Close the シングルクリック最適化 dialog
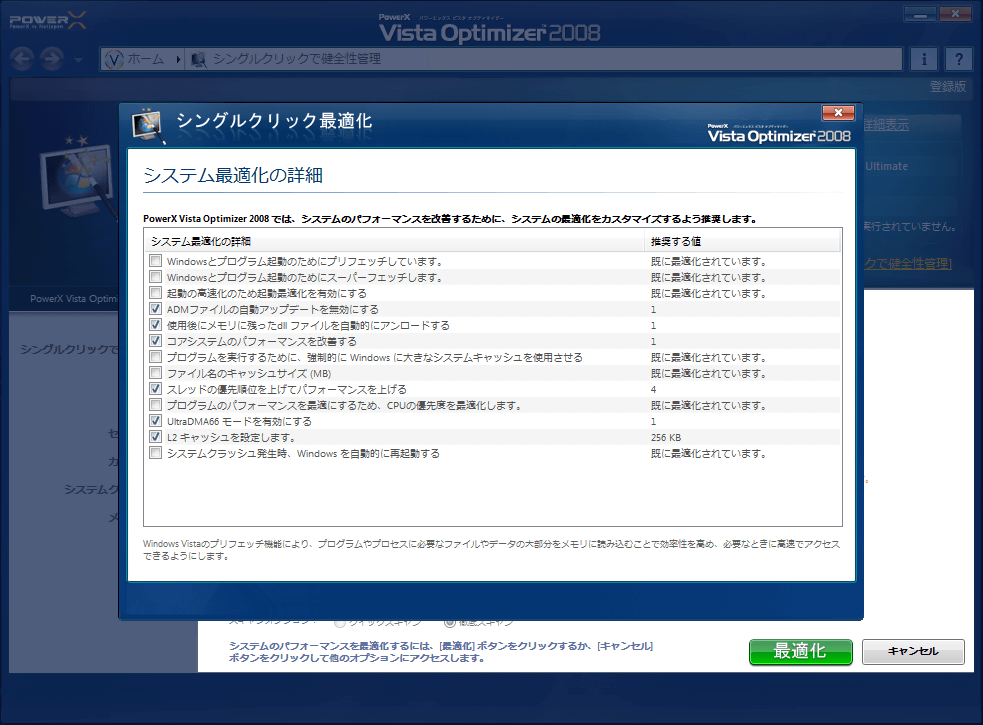 838,113
